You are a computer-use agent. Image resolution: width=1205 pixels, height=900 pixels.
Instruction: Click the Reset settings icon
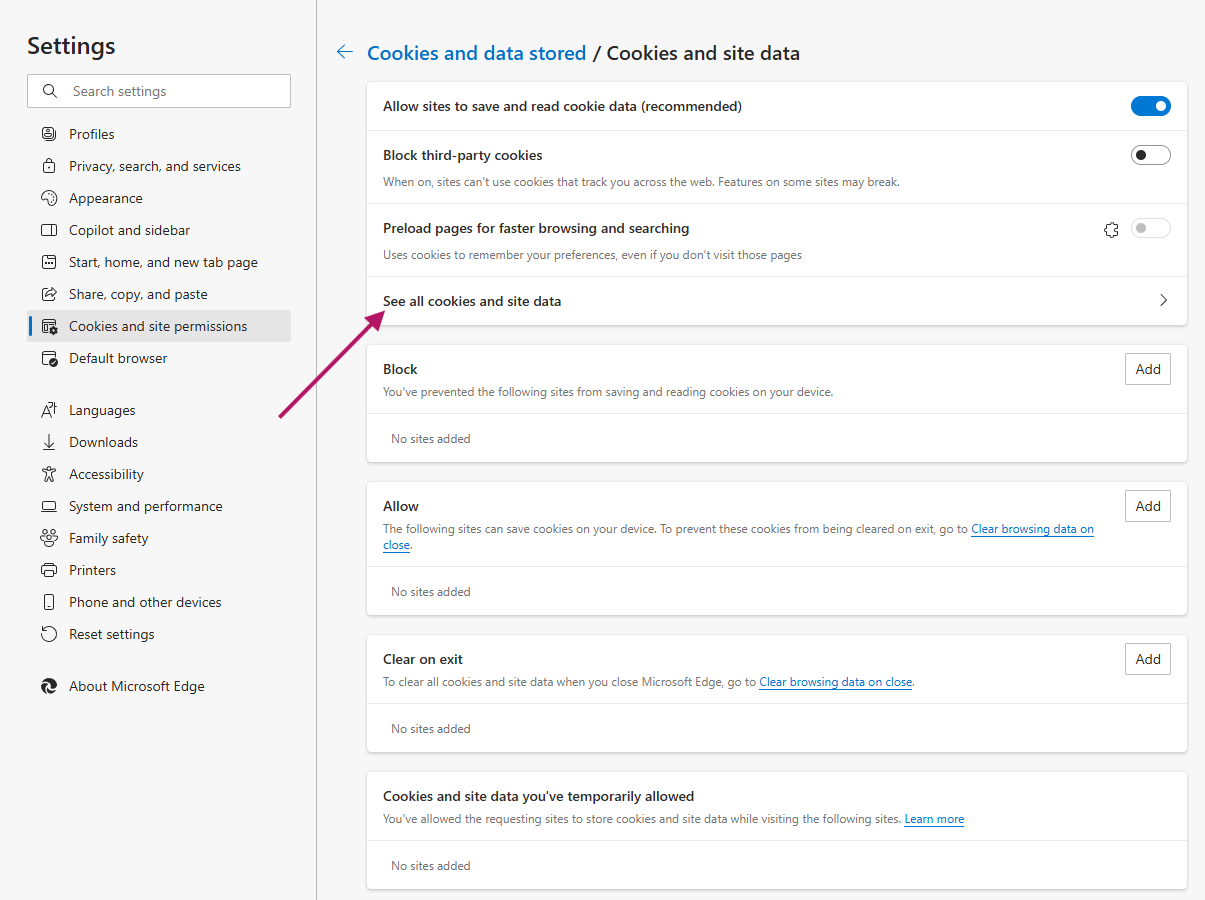coord(49,634)
